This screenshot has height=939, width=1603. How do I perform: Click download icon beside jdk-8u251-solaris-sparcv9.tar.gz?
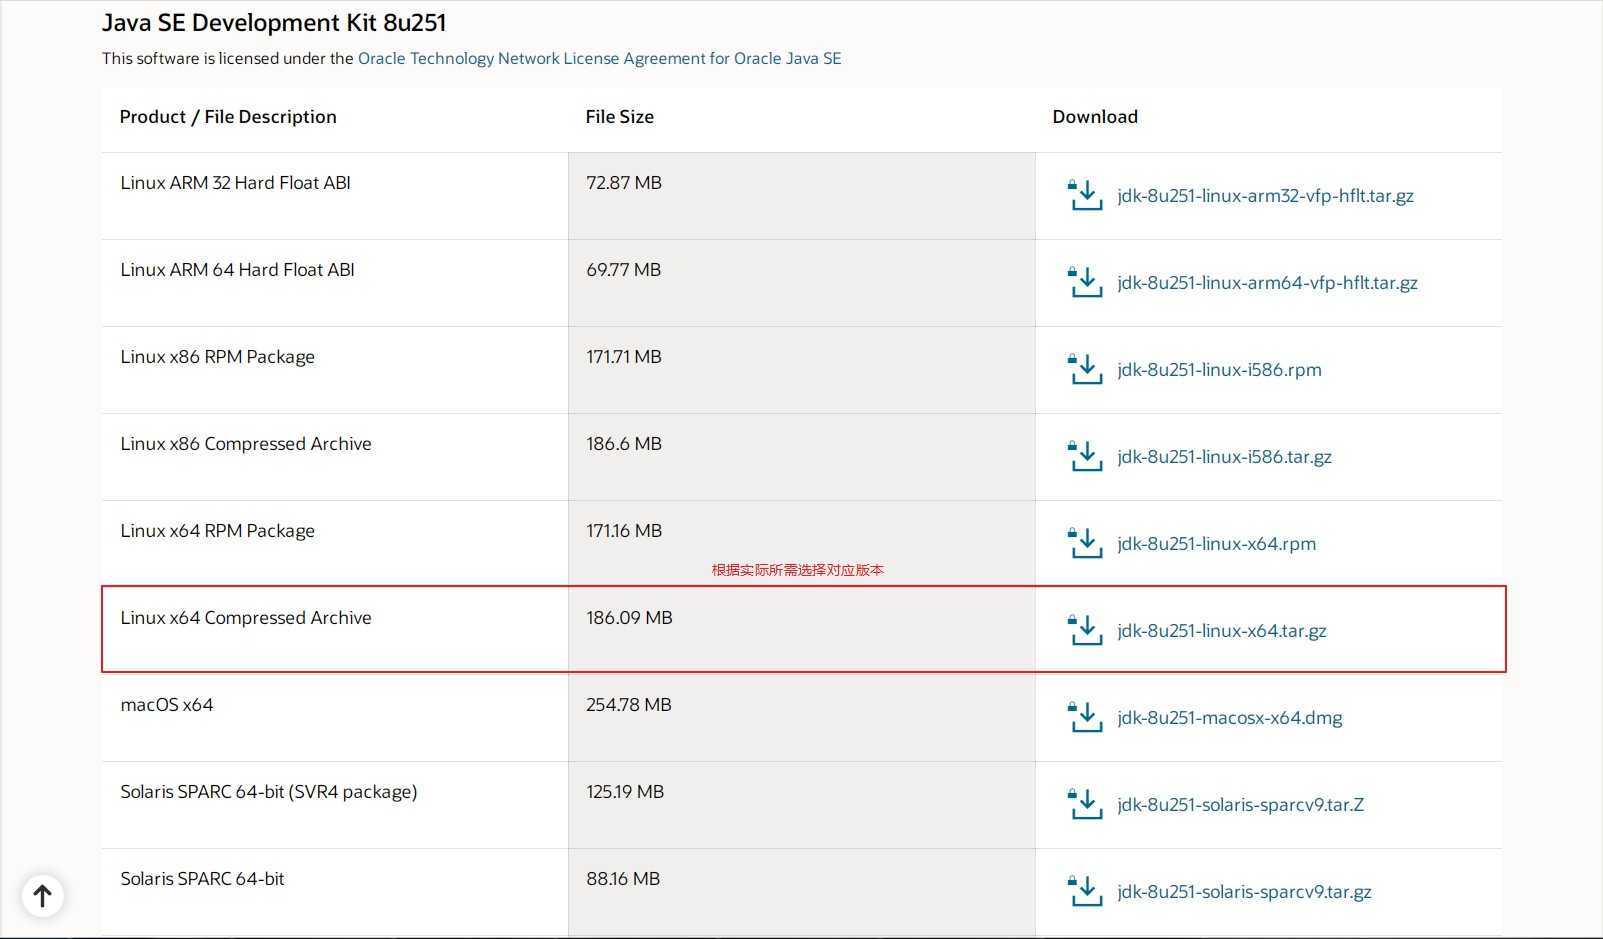point(1085,891)
